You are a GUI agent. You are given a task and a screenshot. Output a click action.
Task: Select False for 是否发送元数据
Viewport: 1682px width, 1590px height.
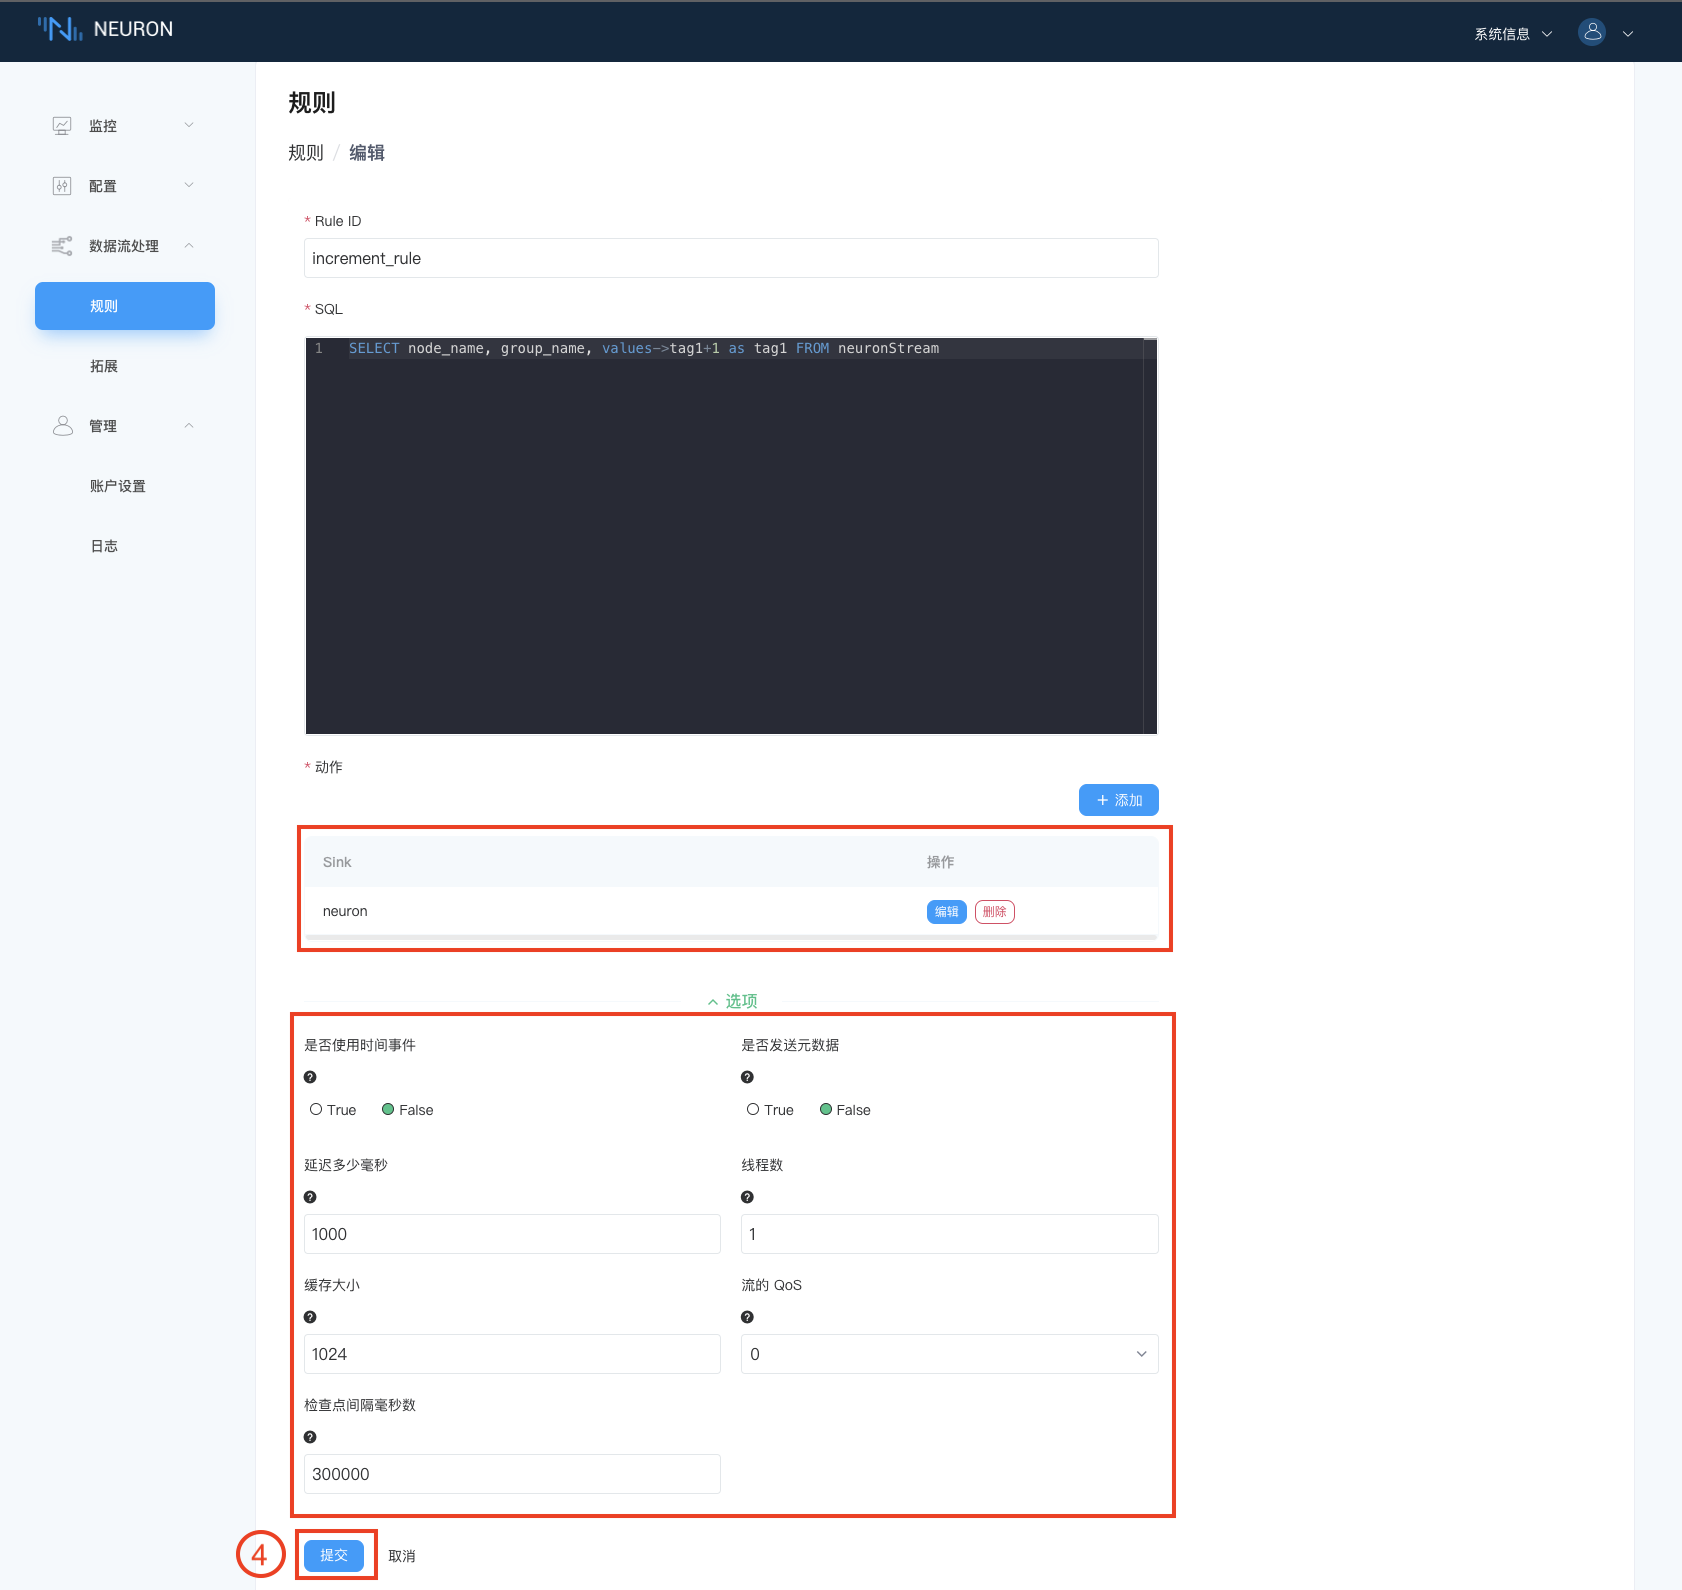(826, 1109)
